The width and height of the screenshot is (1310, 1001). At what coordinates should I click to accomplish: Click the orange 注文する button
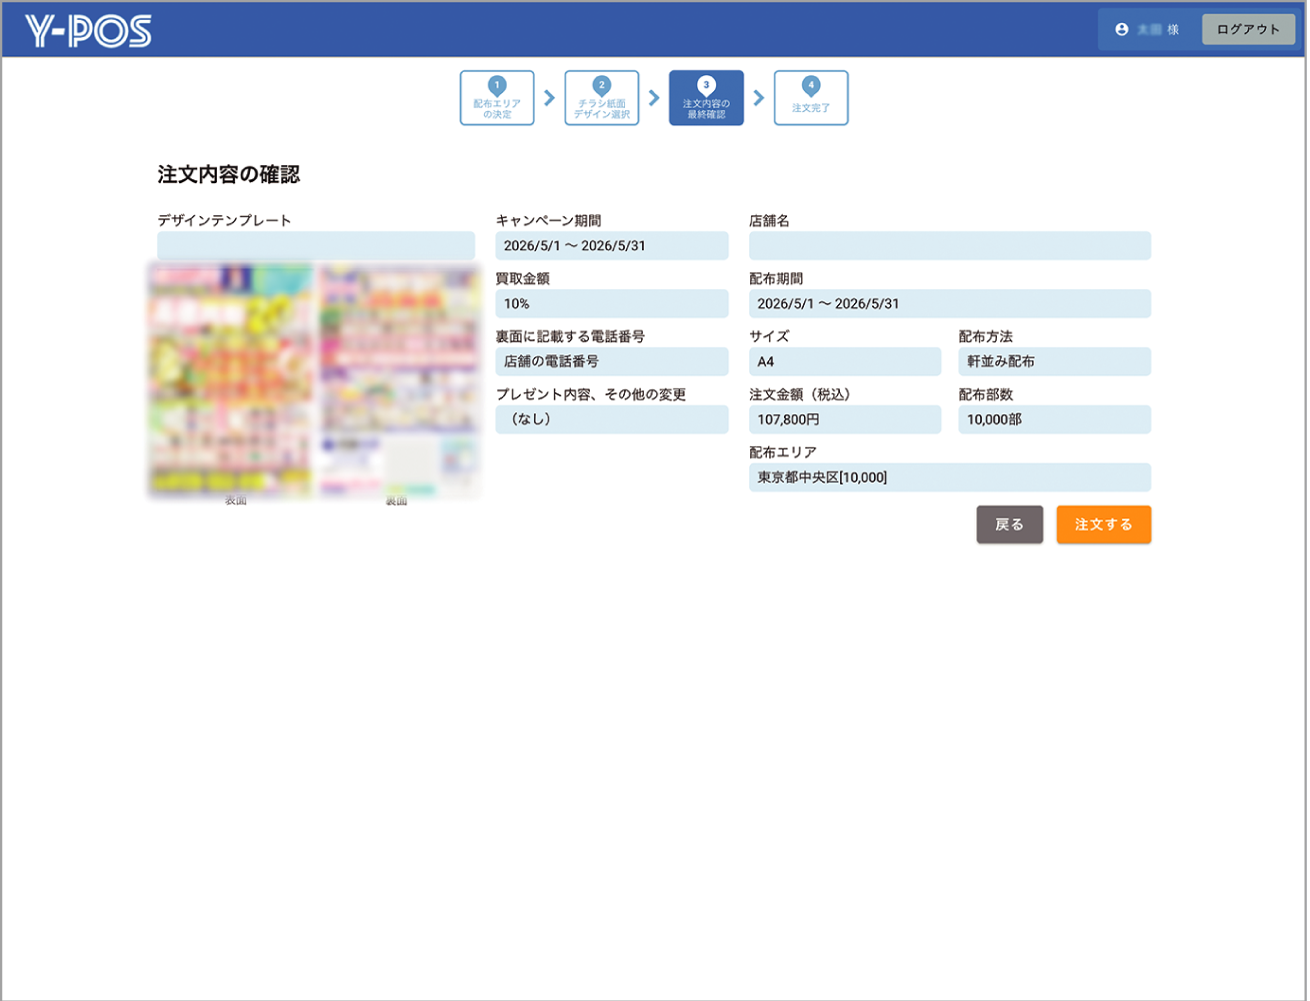pos(1104,525)
